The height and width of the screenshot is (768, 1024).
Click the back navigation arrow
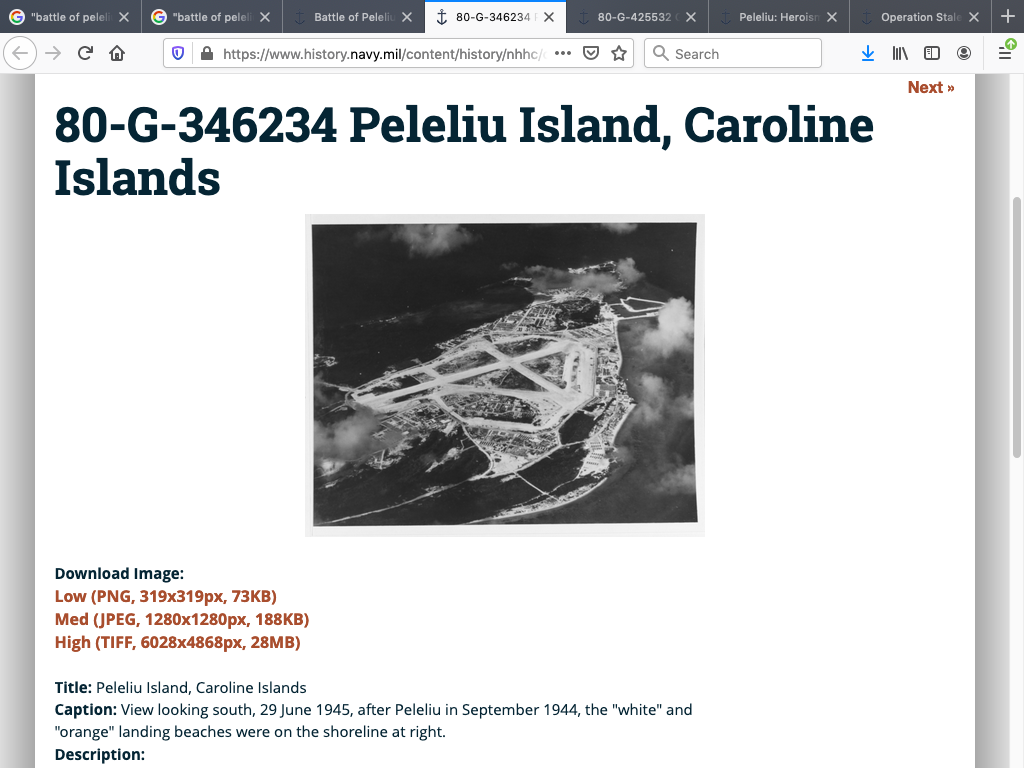tap(21, 54)
